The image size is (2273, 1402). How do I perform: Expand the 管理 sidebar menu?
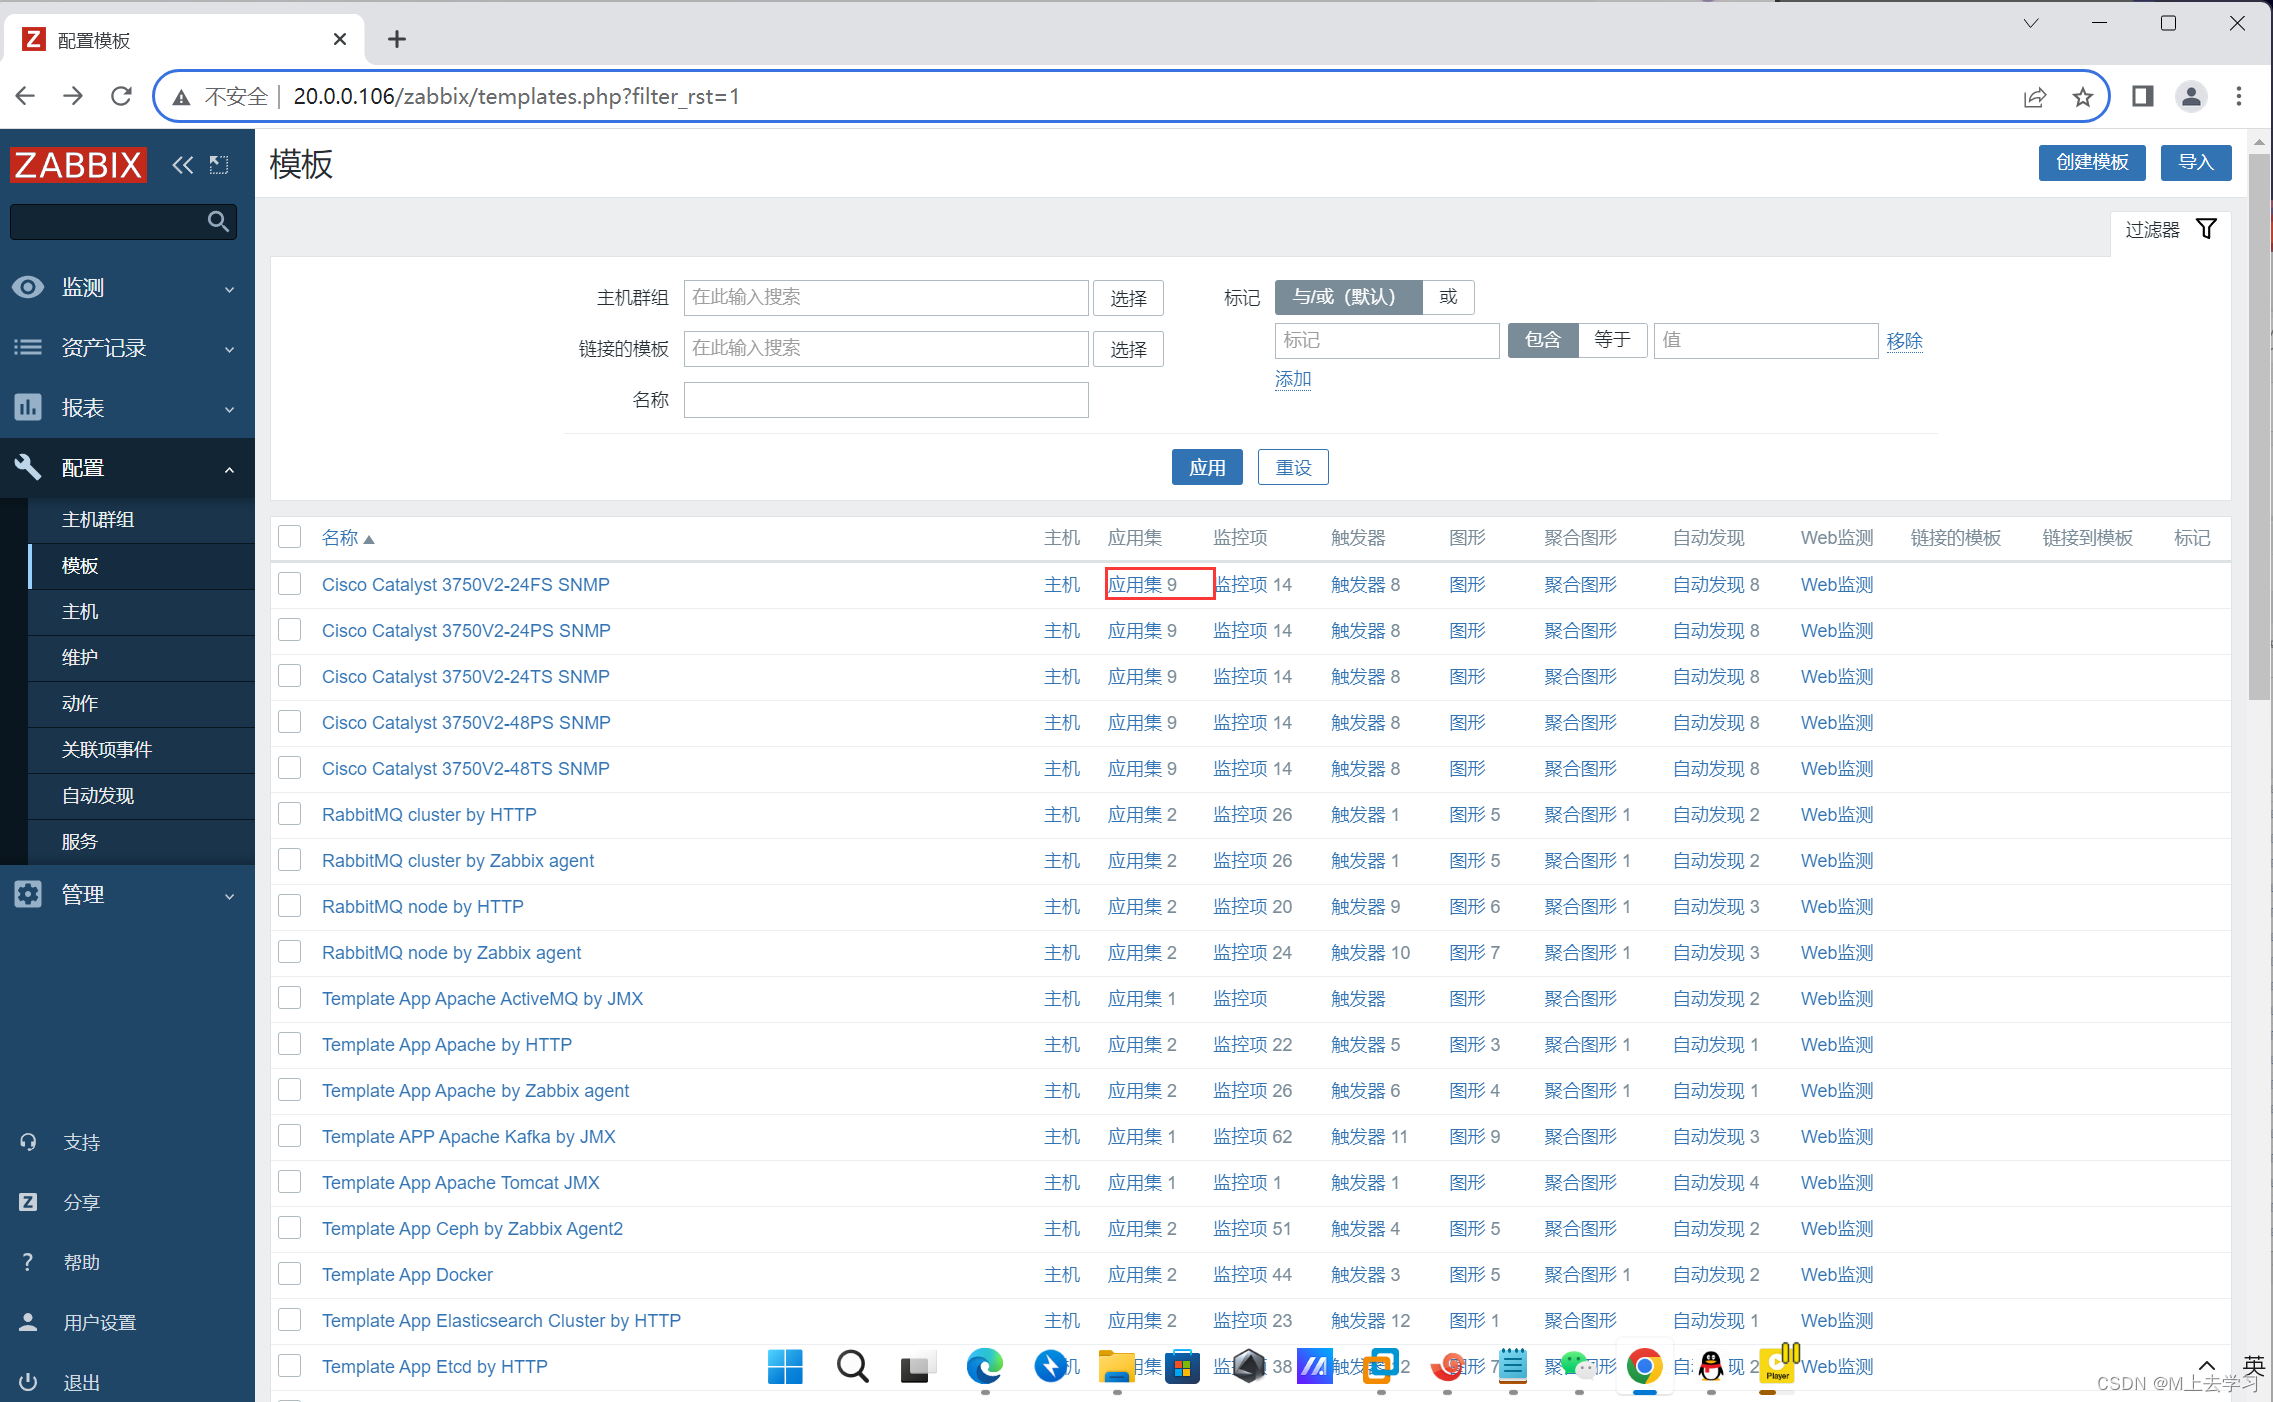127,895
